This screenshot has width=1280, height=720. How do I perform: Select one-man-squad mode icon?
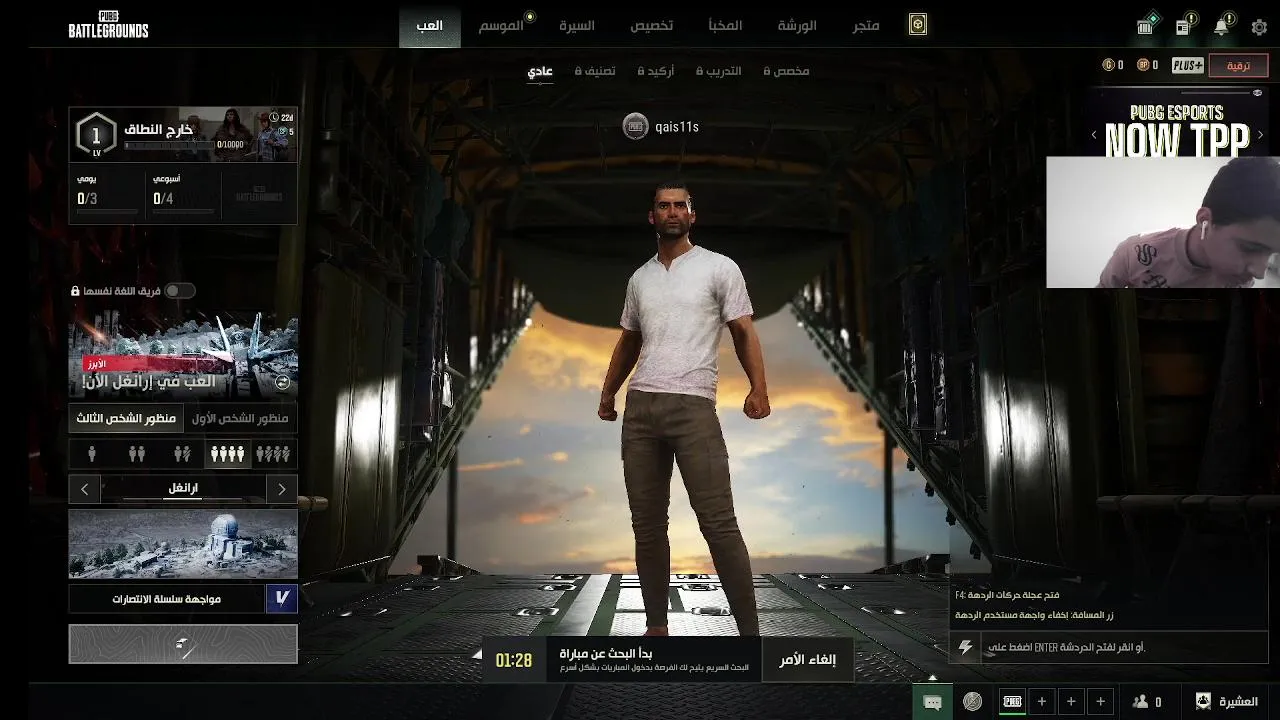(182, 454)
